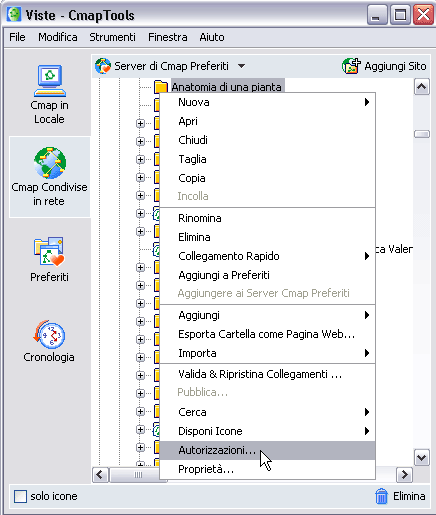Expand the first collapsed tree node

pos(140,124)
